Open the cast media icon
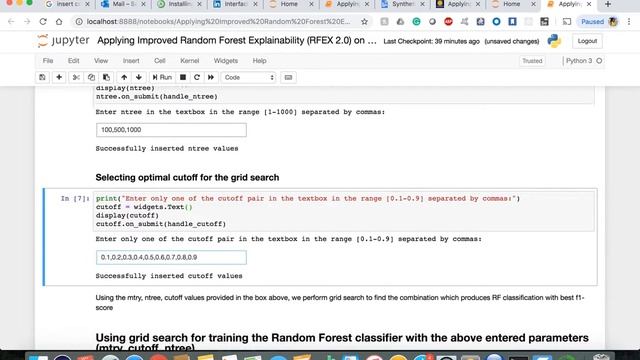The height and width of the screenshot is (360, 640). (567, 22)
